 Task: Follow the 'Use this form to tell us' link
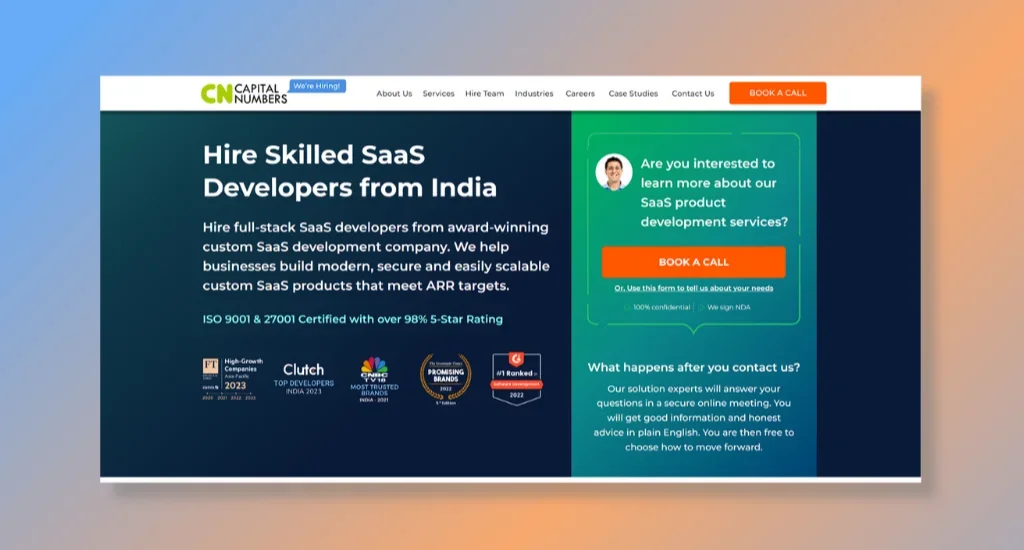[694, 288]
